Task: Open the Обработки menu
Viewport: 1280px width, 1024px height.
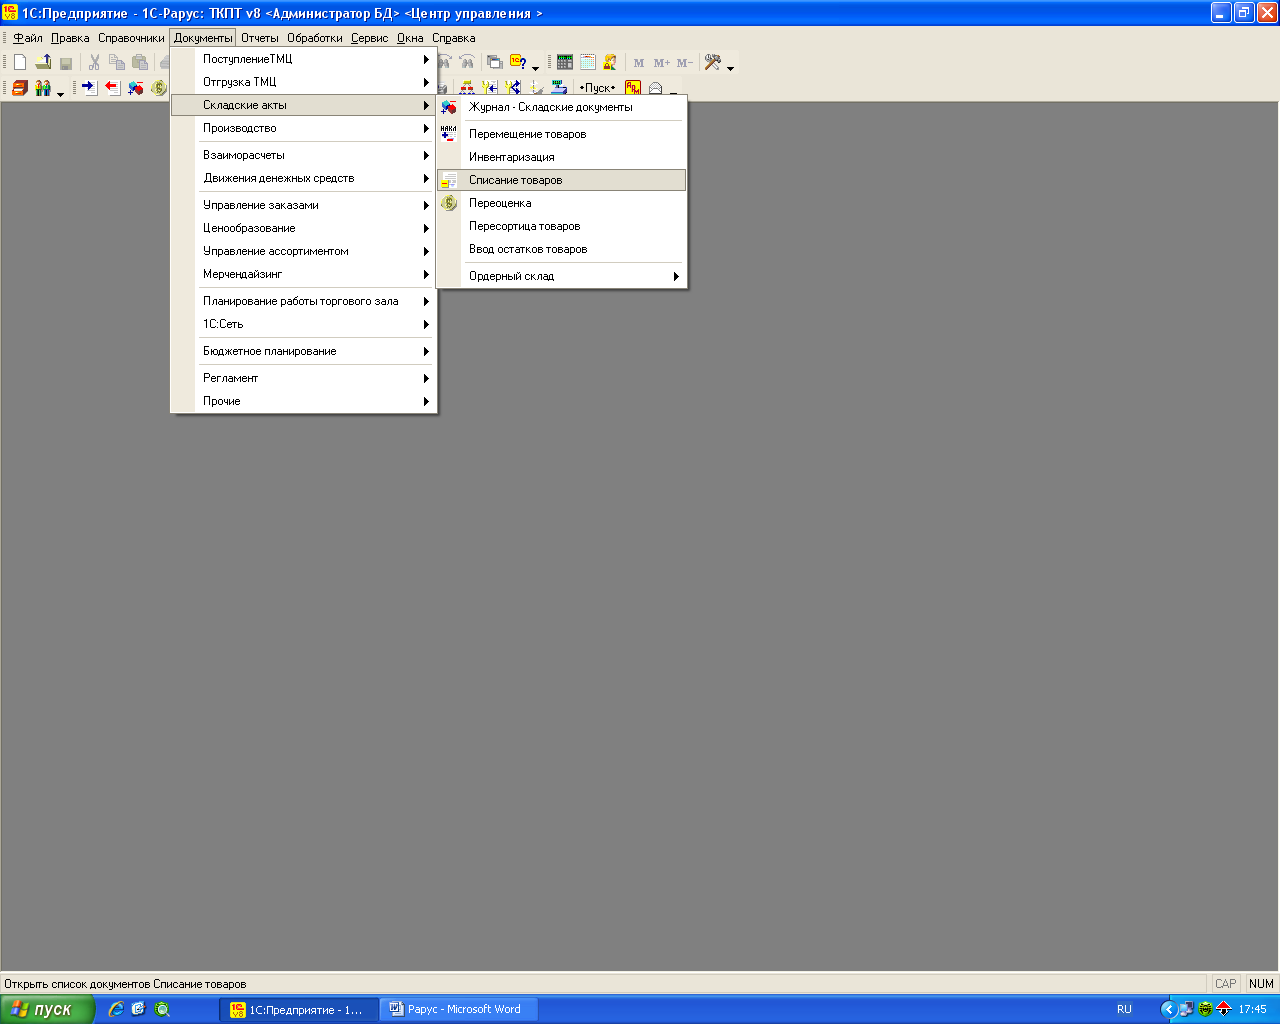Action: tap(315, 38)
